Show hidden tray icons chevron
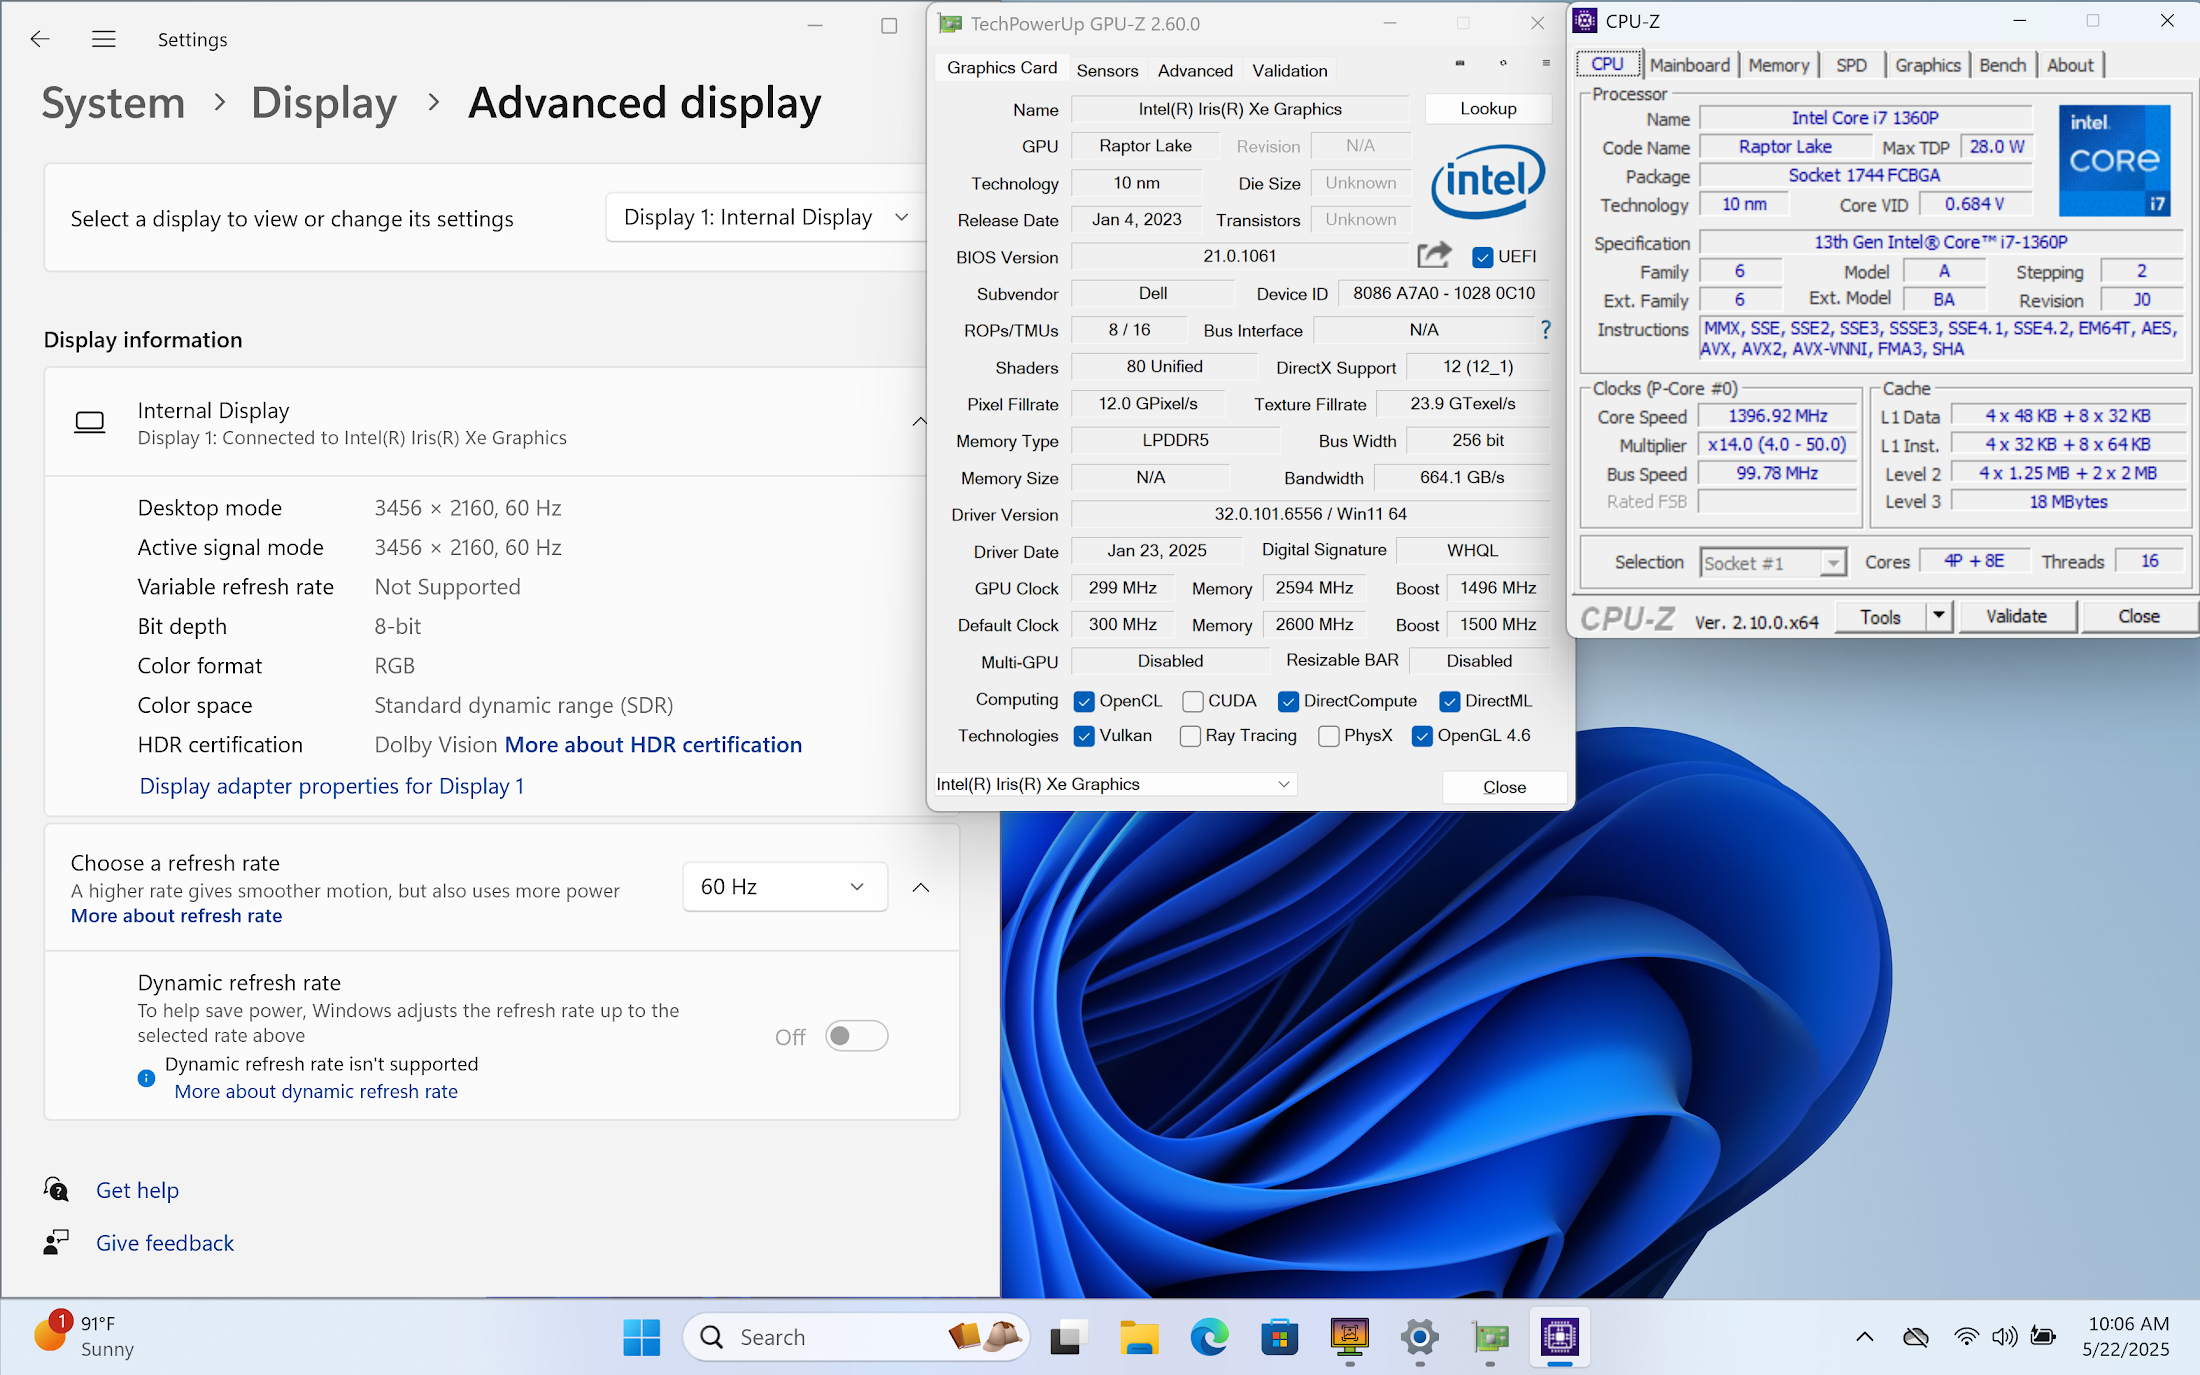This screenshot has width=2200, height=1375. click(x=1865, y=1337)
